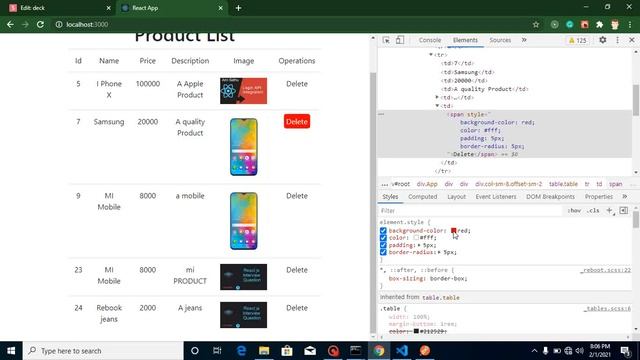Uncheck the padding style property
The image size is (640, 360).
tap(383, 245)
